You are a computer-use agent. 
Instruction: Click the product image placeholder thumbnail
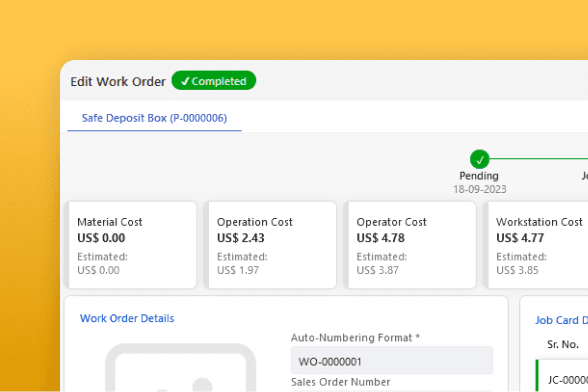tap(180, 368)
